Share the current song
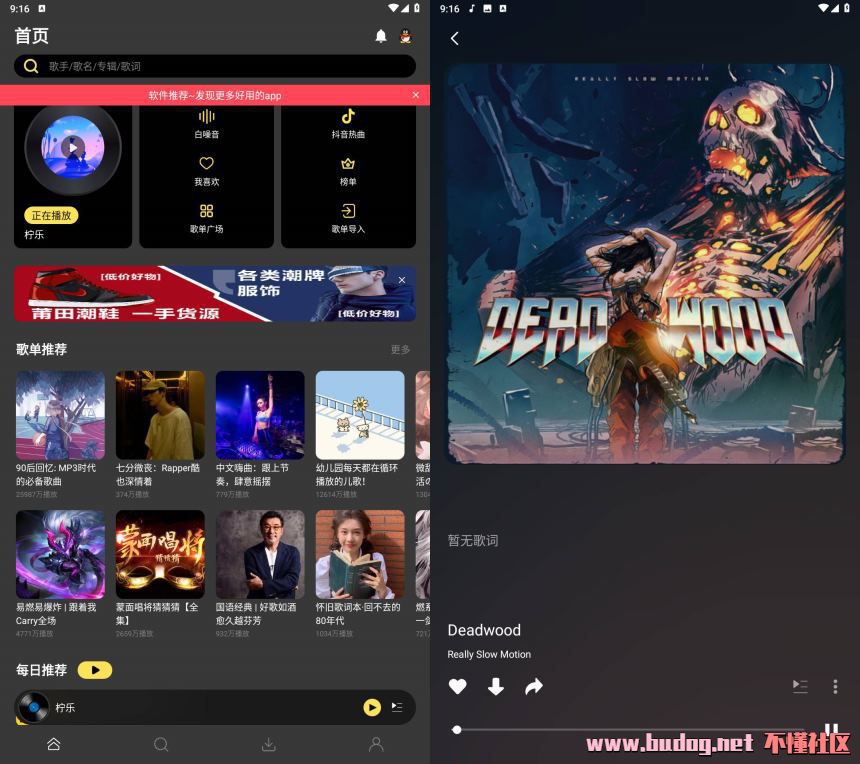 pos(534,687)
